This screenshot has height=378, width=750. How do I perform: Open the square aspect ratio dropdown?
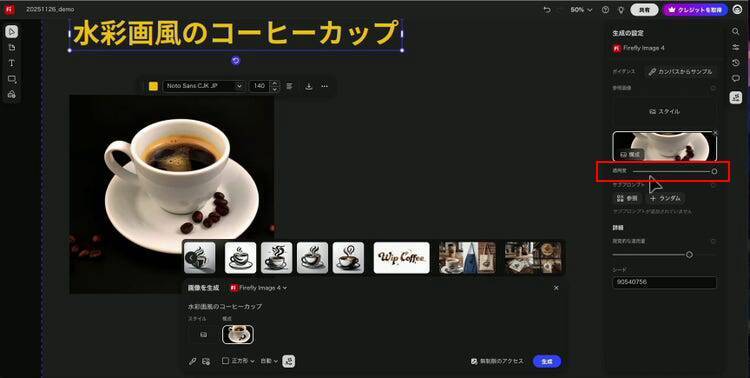(x=238, y=361)
